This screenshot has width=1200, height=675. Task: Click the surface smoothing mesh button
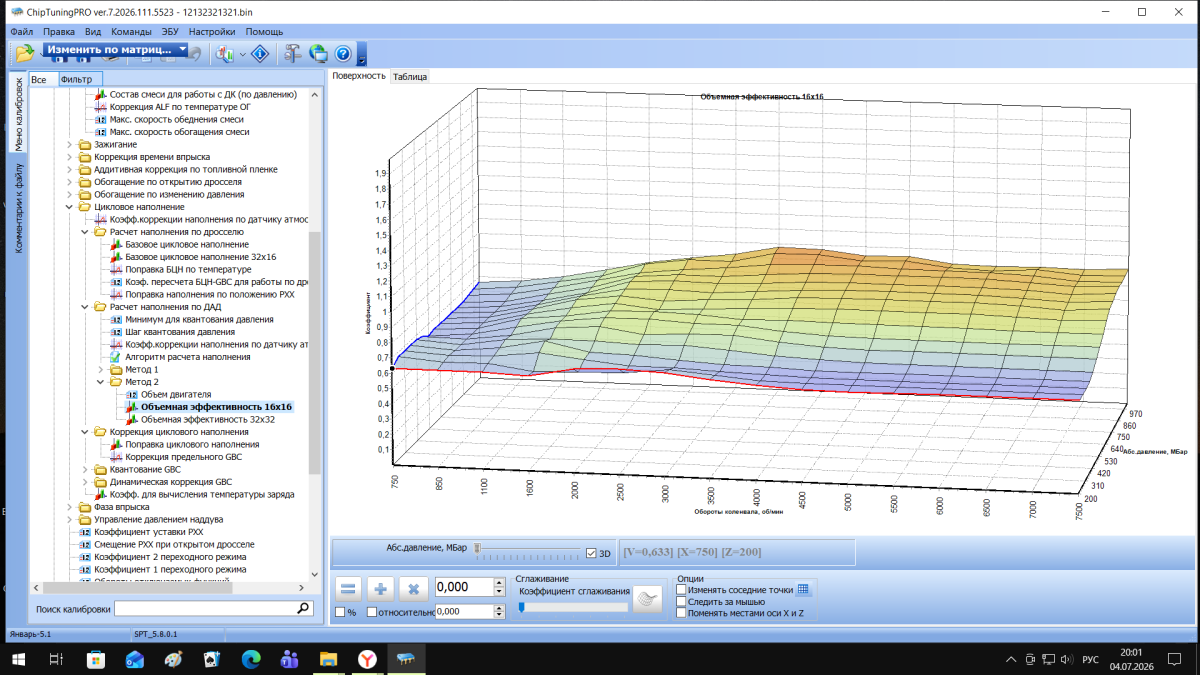(649, 600)
